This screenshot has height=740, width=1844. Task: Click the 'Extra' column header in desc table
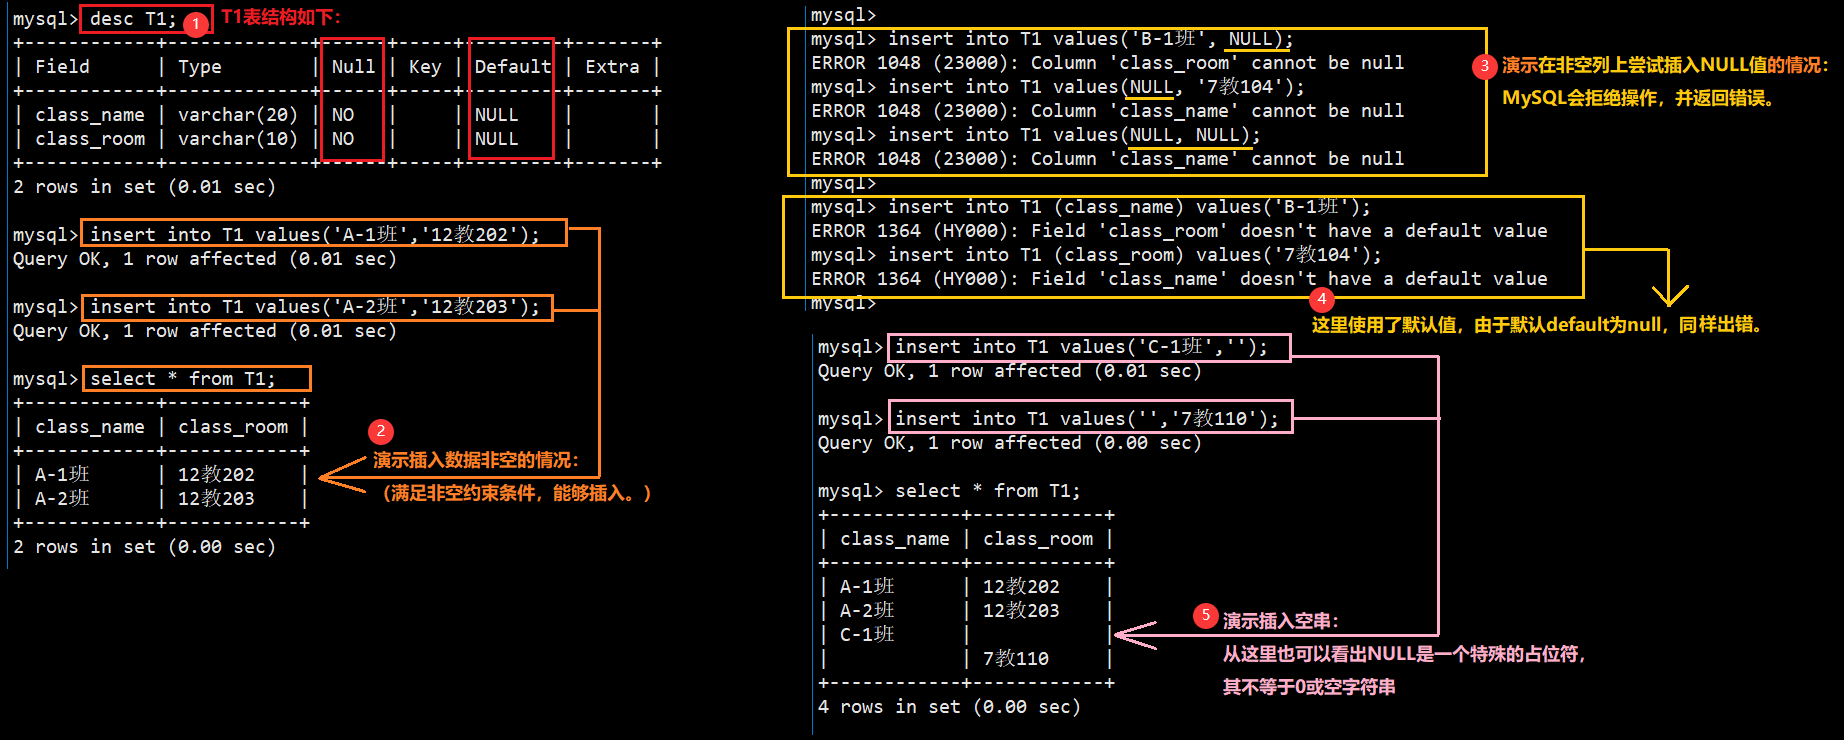612,67
